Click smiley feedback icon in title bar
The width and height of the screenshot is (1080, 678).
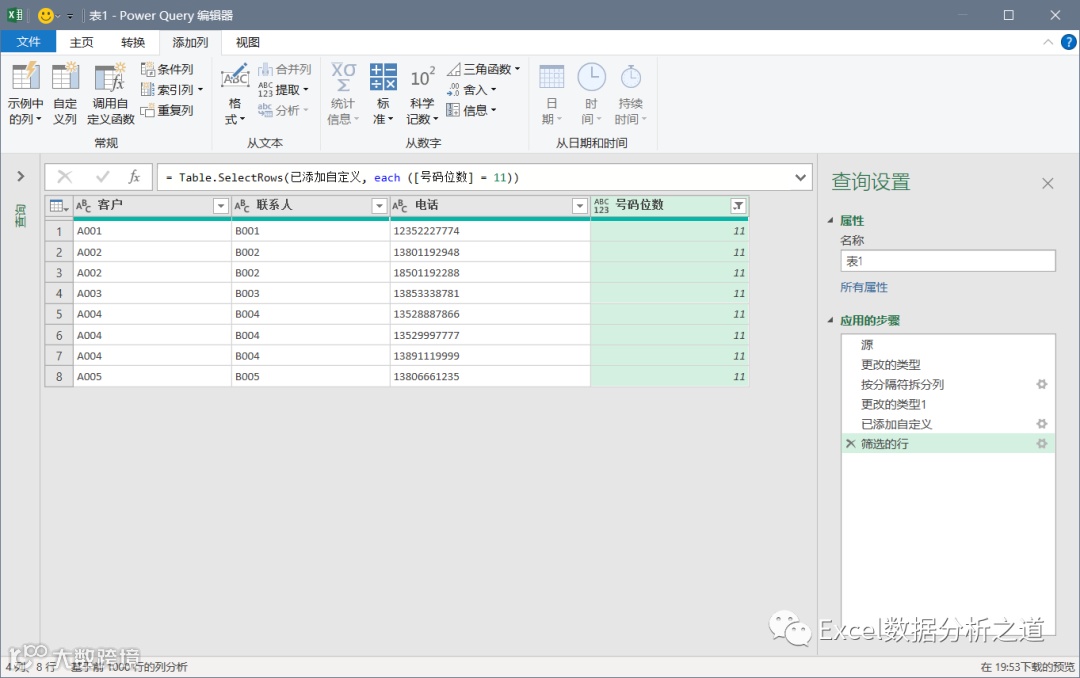click(46, 15)
